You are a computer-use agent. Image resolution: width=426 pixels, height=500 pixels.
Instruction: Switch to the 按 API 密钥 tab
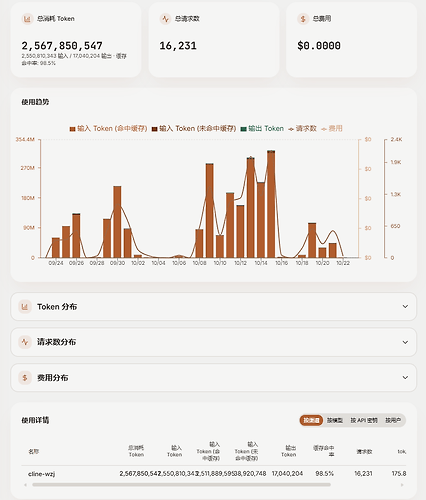[364, 420]
